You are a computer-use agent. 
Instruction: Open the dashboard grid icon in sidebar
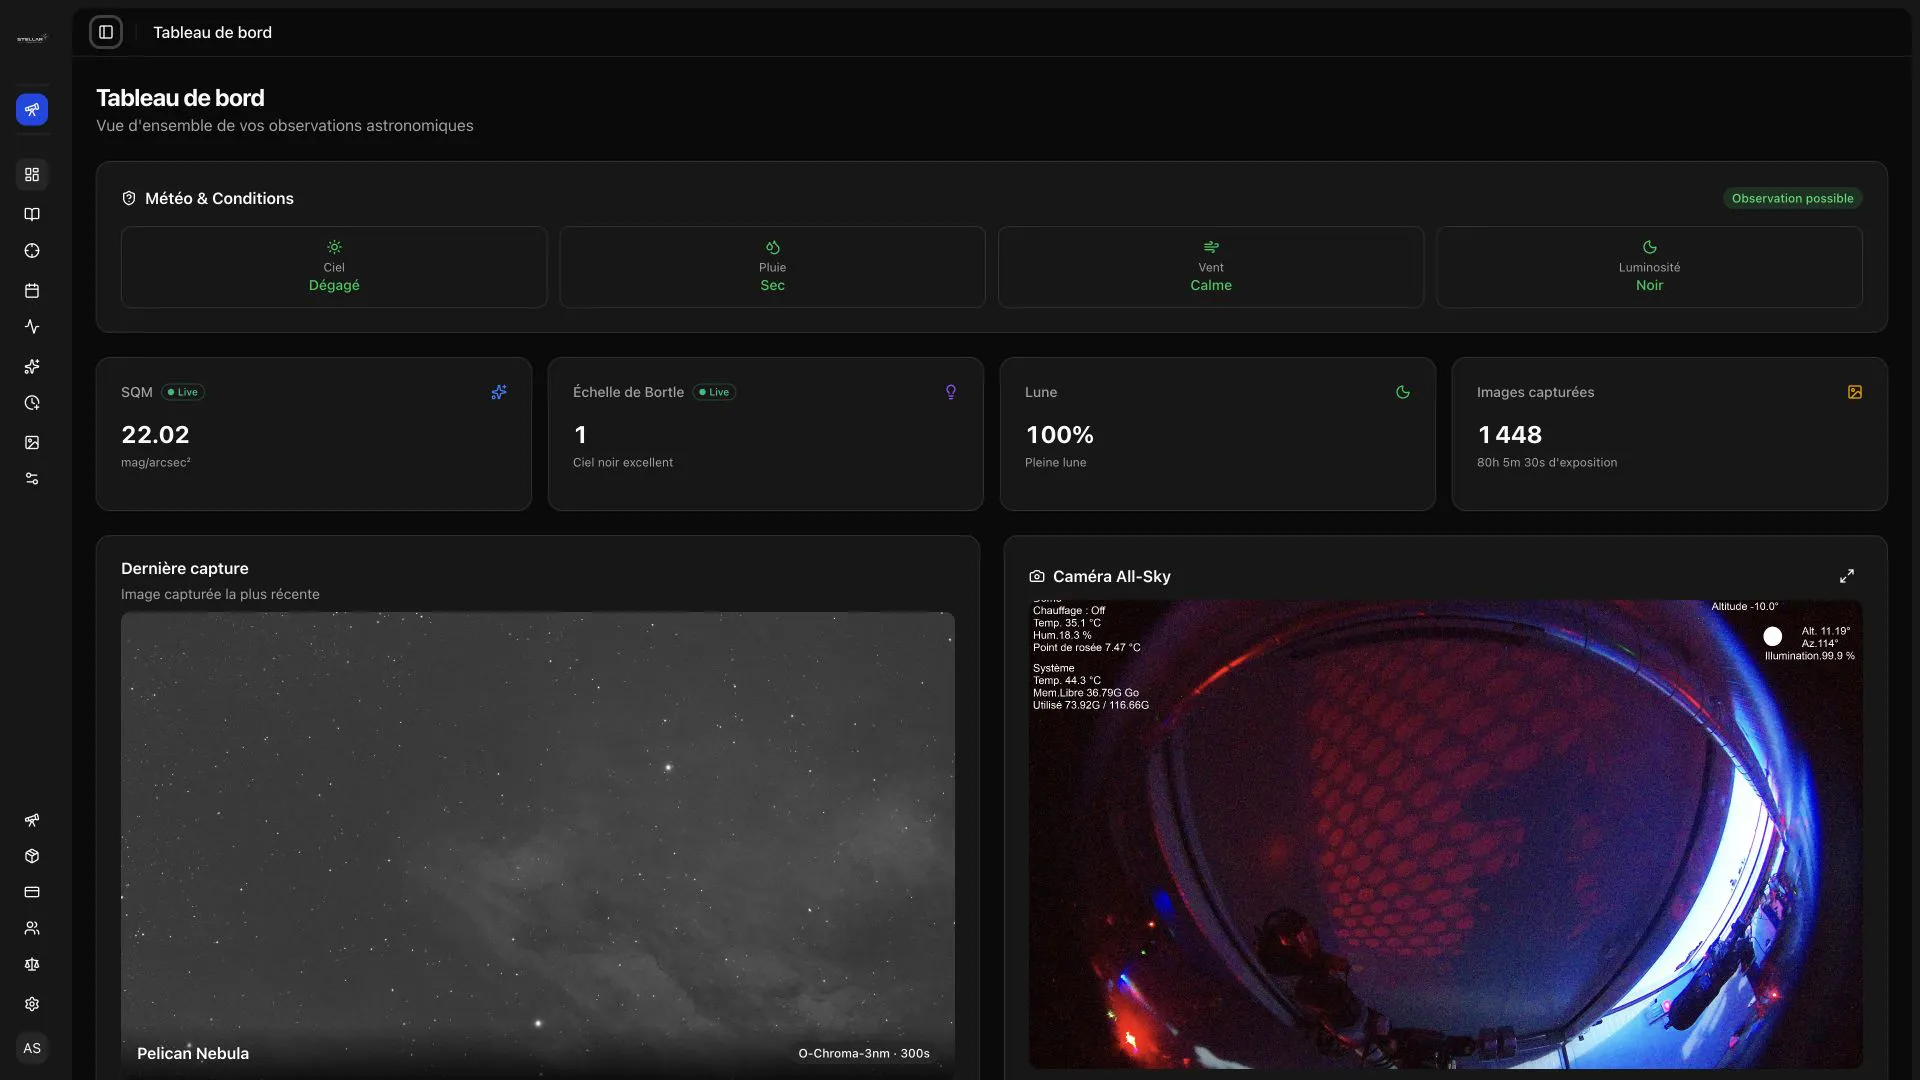[32, 175]
